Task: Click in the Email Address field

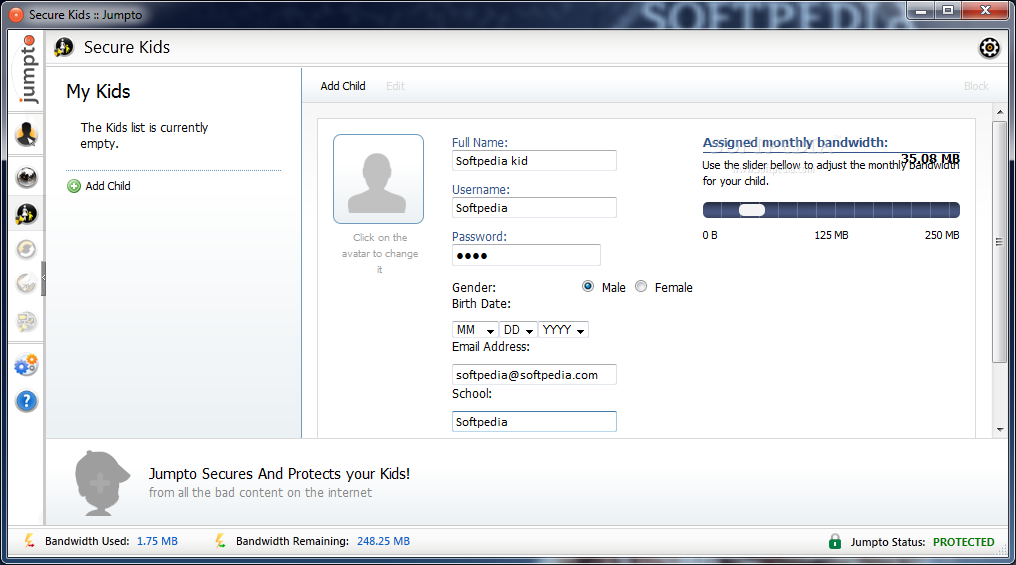Action: [534, 375]
